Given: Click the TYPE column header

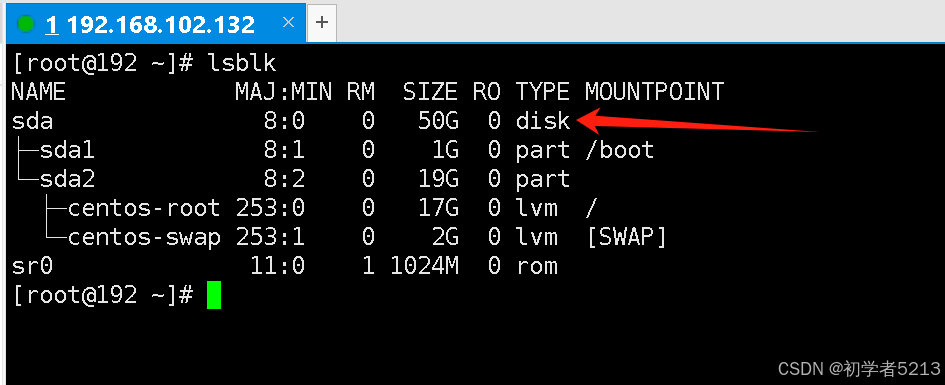Looking at the screenshot, I should coord(542,92).
